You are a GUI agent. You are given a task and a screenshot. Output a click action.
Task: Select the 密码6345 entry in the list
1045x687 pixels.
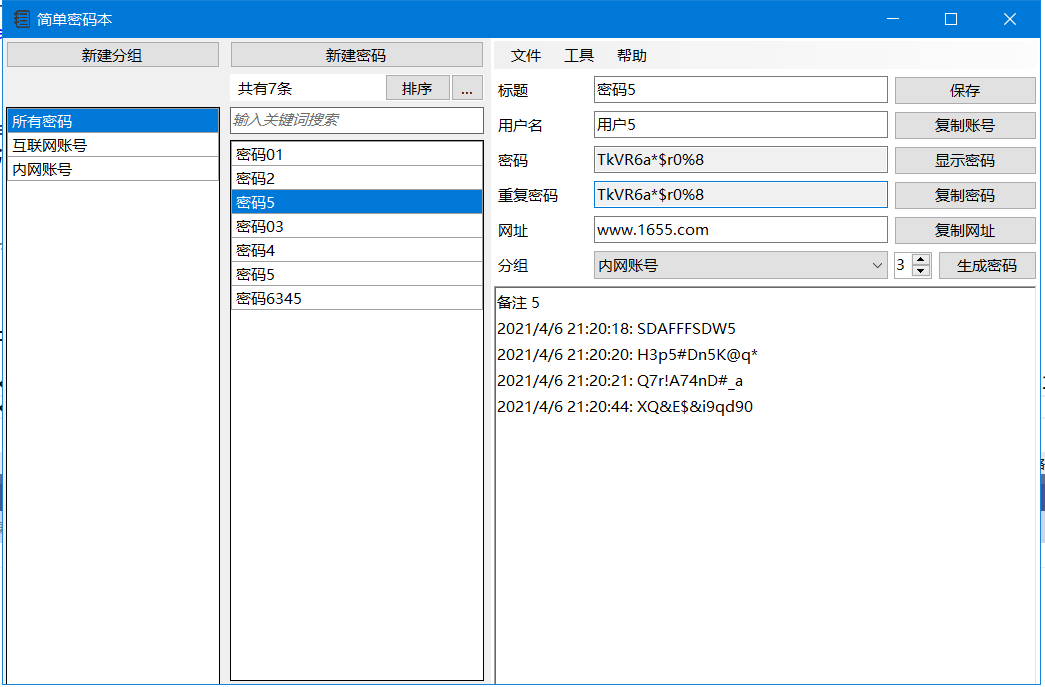(356, 298)
